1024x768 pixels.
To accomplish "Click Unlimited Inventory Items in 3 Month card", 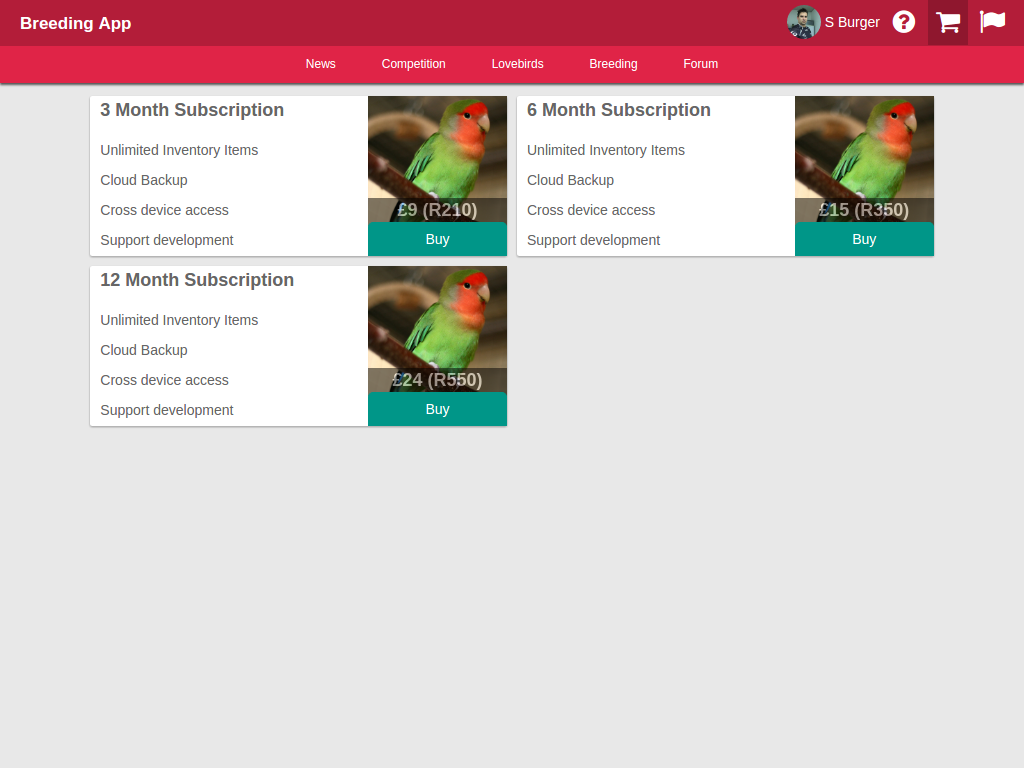I will pyautogui.click(x=179, y=150).
